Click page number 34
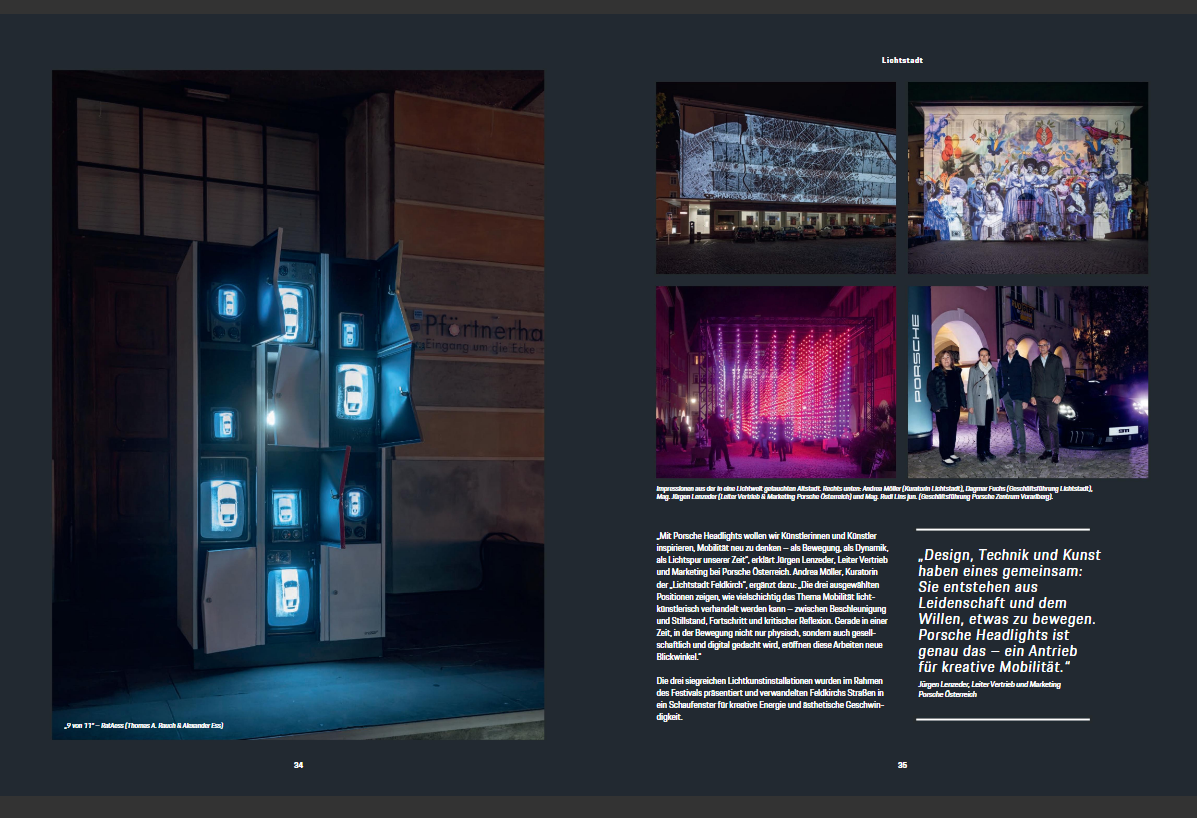 pyautogui.click(x=297, y=763)
